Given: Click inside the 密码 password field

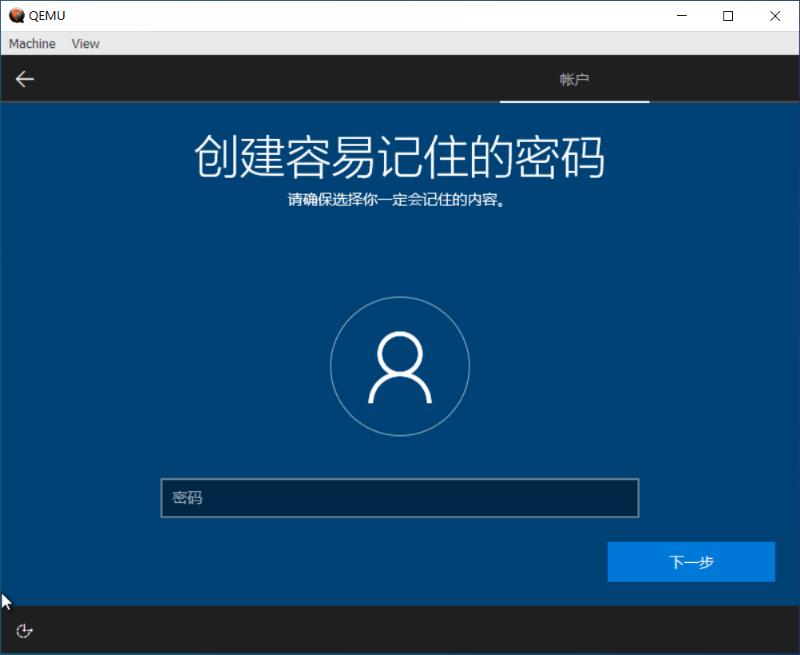Looking at the screenshot, I should pyautogui.click(x=400, y=497).
